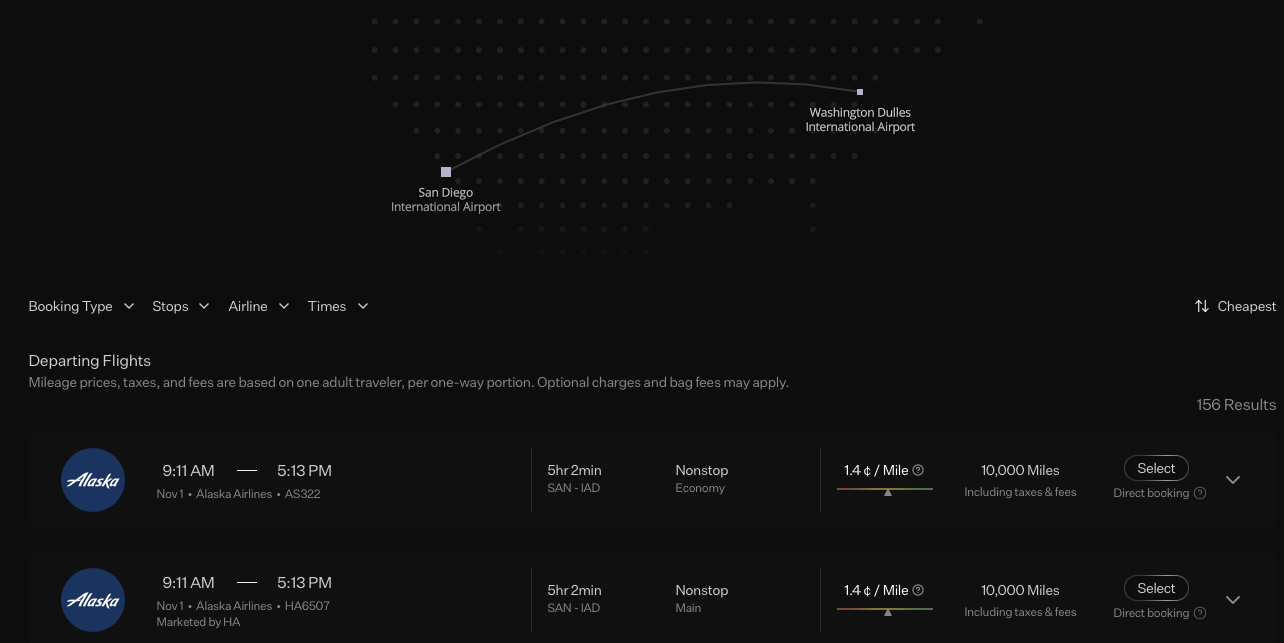Screen dimensions: 1284x643
Task: Open the Stops filter dropdown
Action: [181, 306]
